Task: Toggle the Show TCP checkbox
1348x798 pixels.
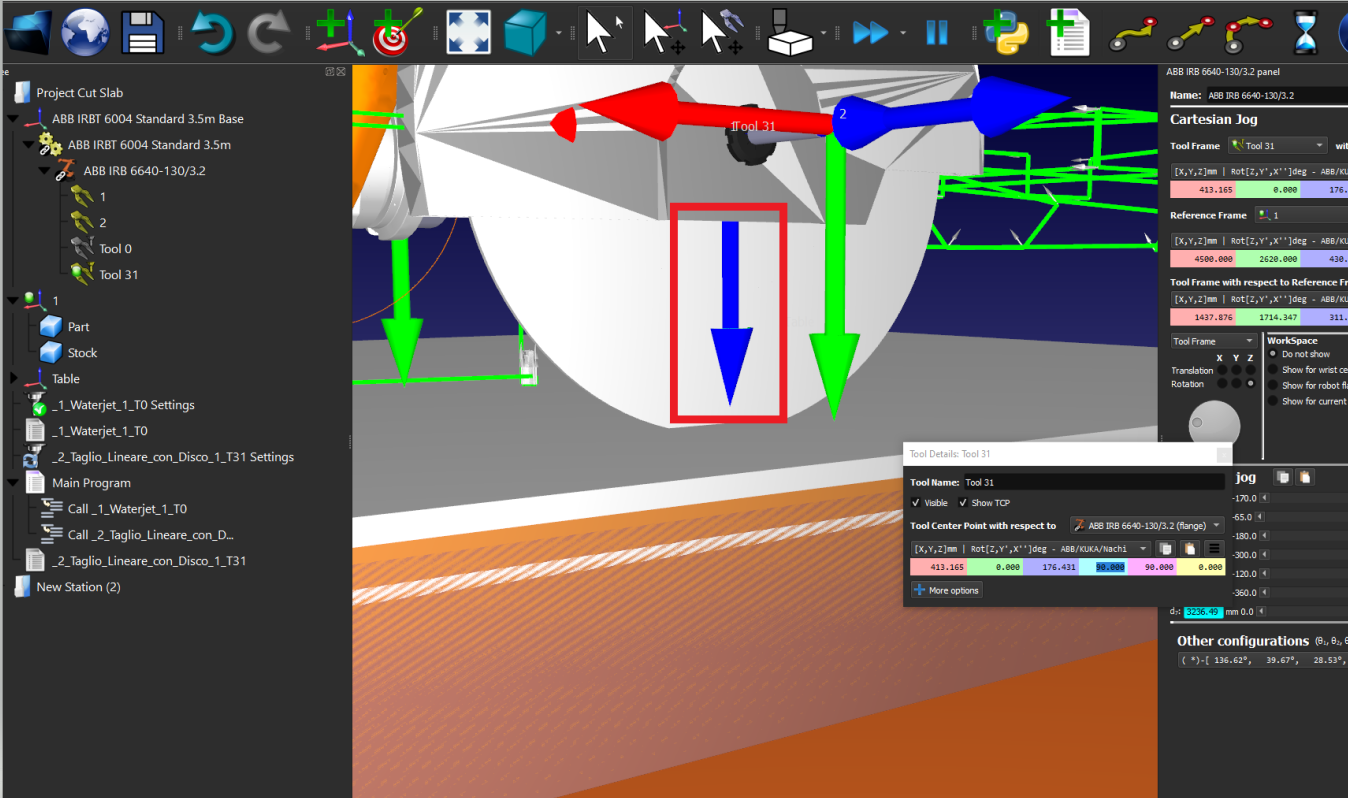Action: pyautogui.click(x=963, y=503)
